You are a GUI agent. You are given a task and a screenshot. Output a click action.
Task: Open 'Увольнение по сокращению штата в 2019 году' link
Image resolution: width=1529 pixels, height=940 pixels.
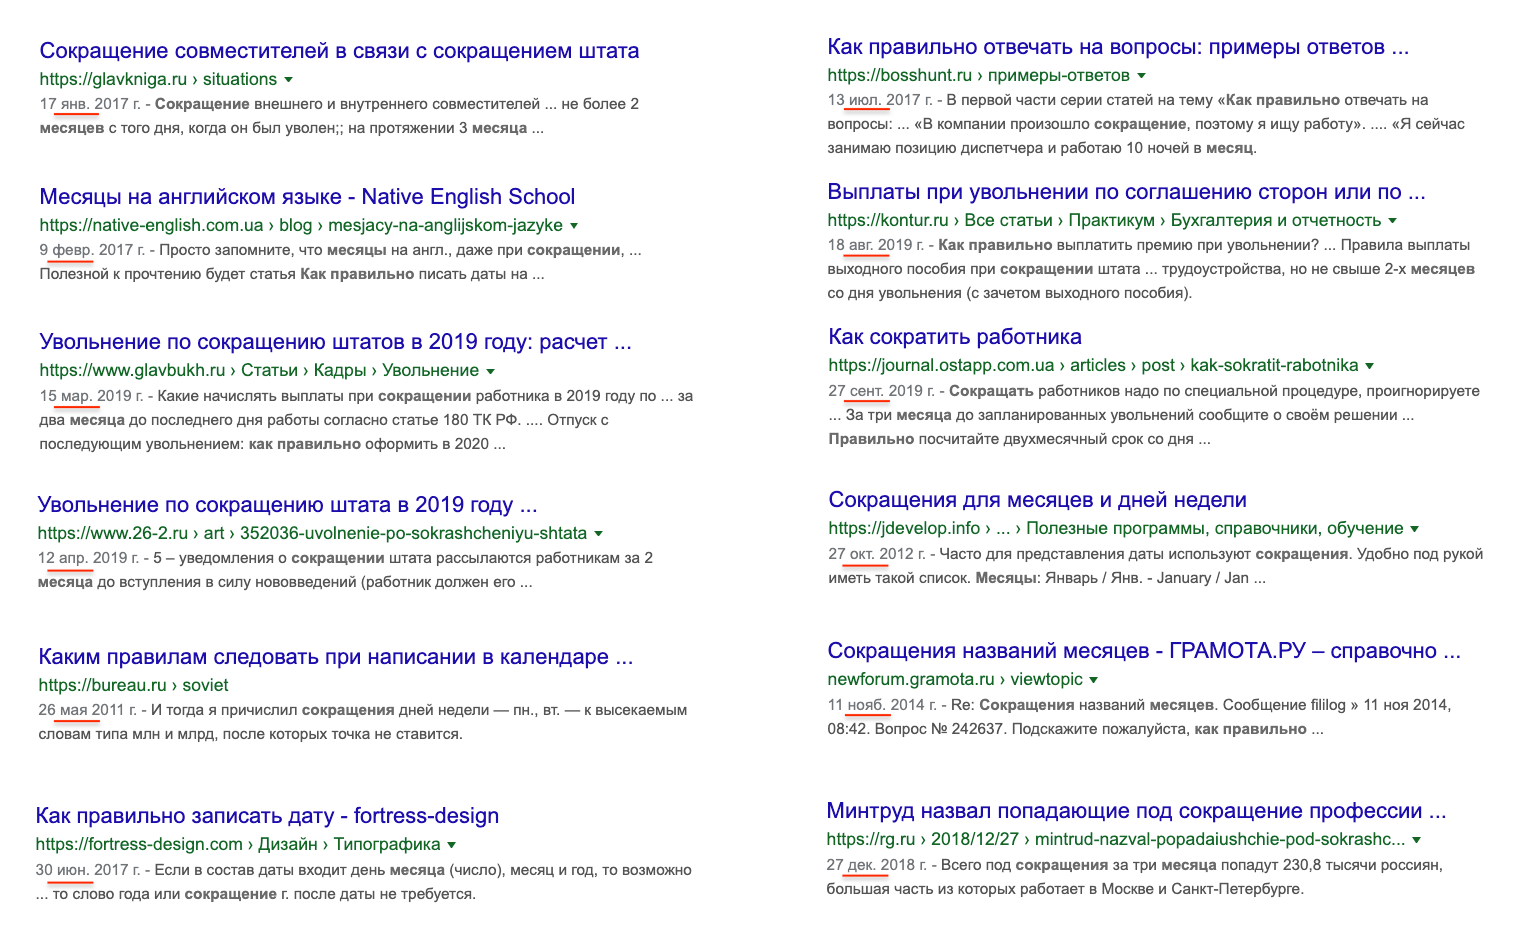tap(287, 505)
